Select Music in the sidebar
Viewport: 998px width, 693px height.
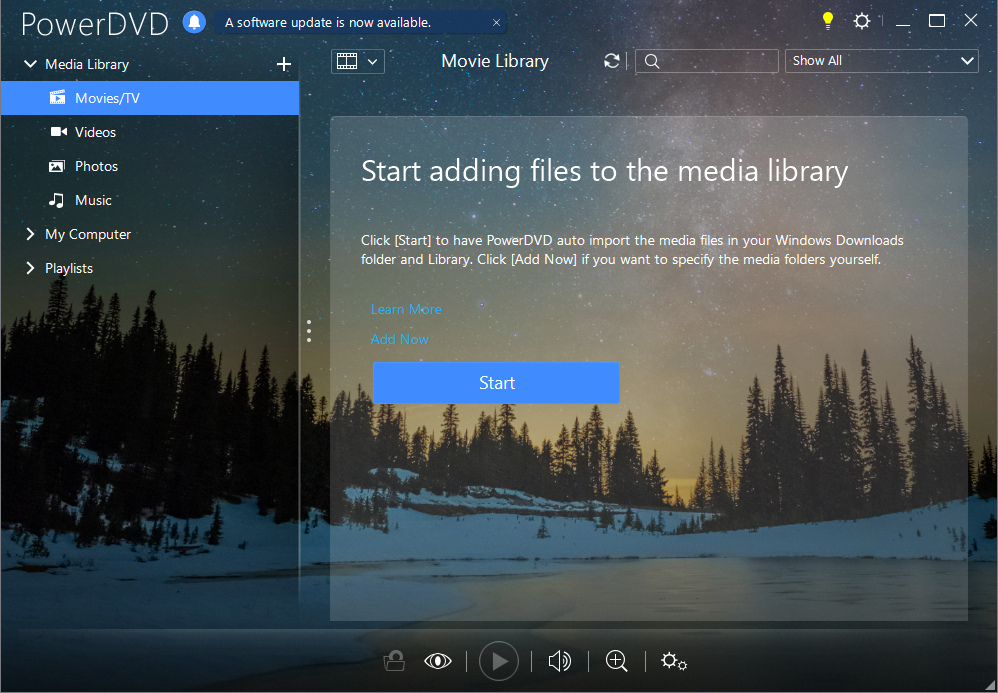93,200
